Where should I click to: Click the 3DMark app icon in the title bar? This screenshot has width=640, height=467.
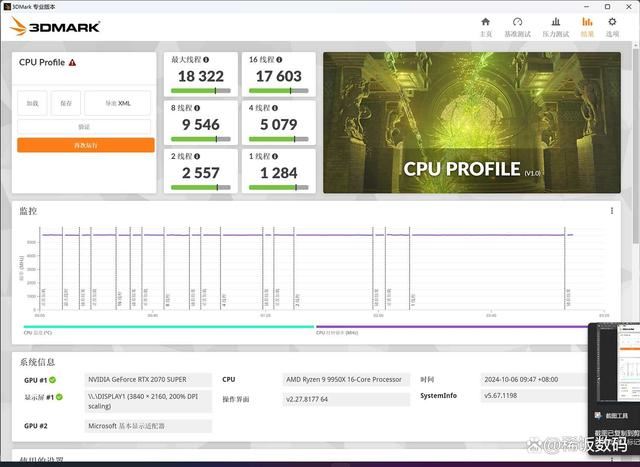(x=7, y=7)
